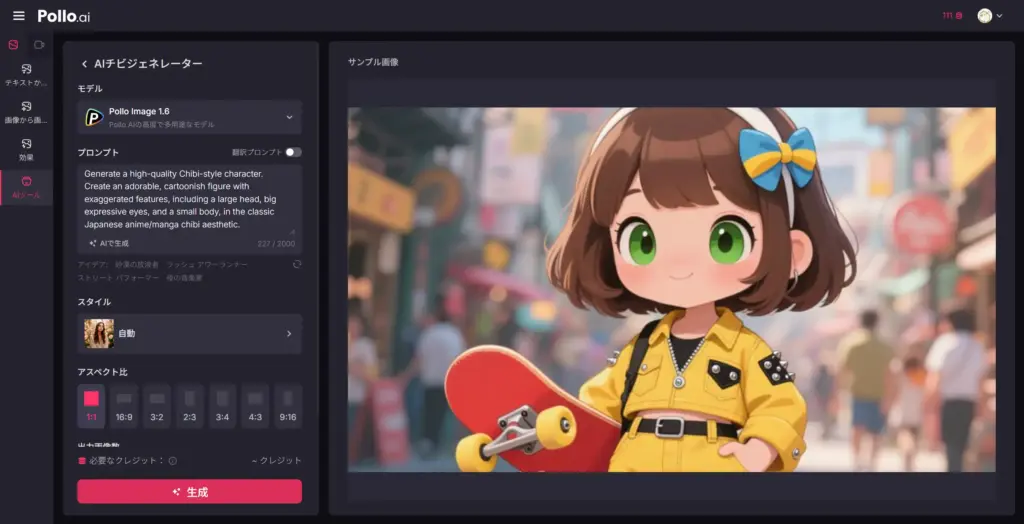The height and width of the screenshot is (524, 1024).
Task: Click the 111 credits counter in header
Action: point(952,16)
